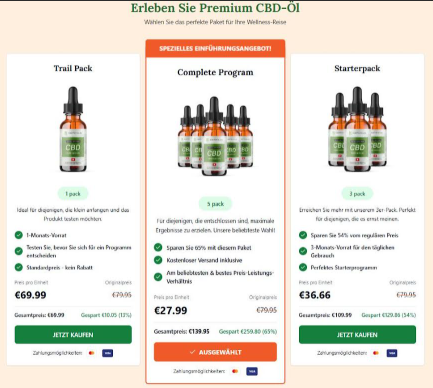Click checkmark beside Kostenloser Versand inklusive
The image size is (433, 388).
(x=158, y=260)
